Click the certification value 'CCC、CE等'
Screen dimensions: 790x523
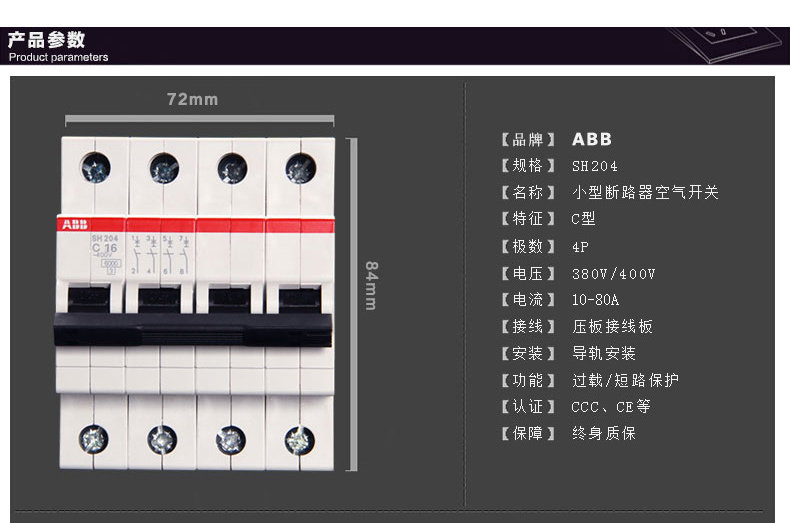611,407
